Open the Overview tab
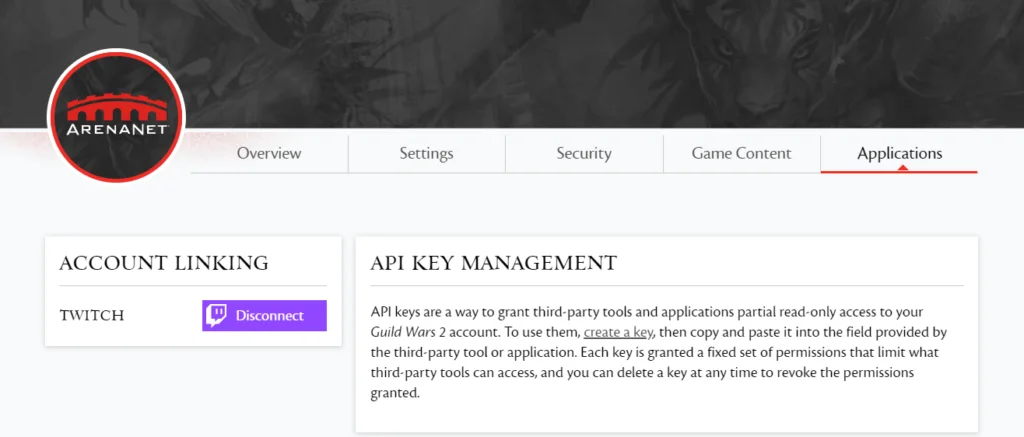This screenshot has height=437, width=1024. point(269,154)
